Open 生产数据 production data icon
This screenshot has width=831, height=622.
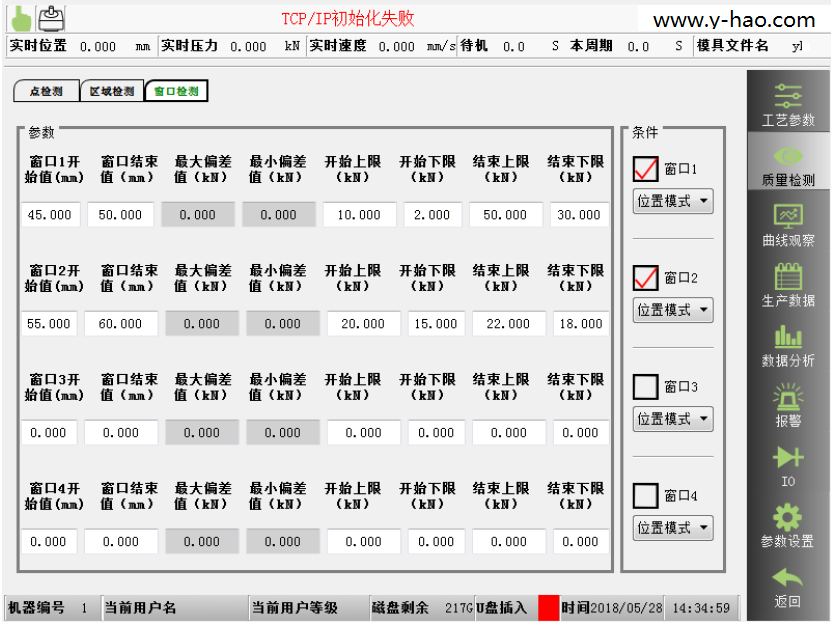(788, 277)
